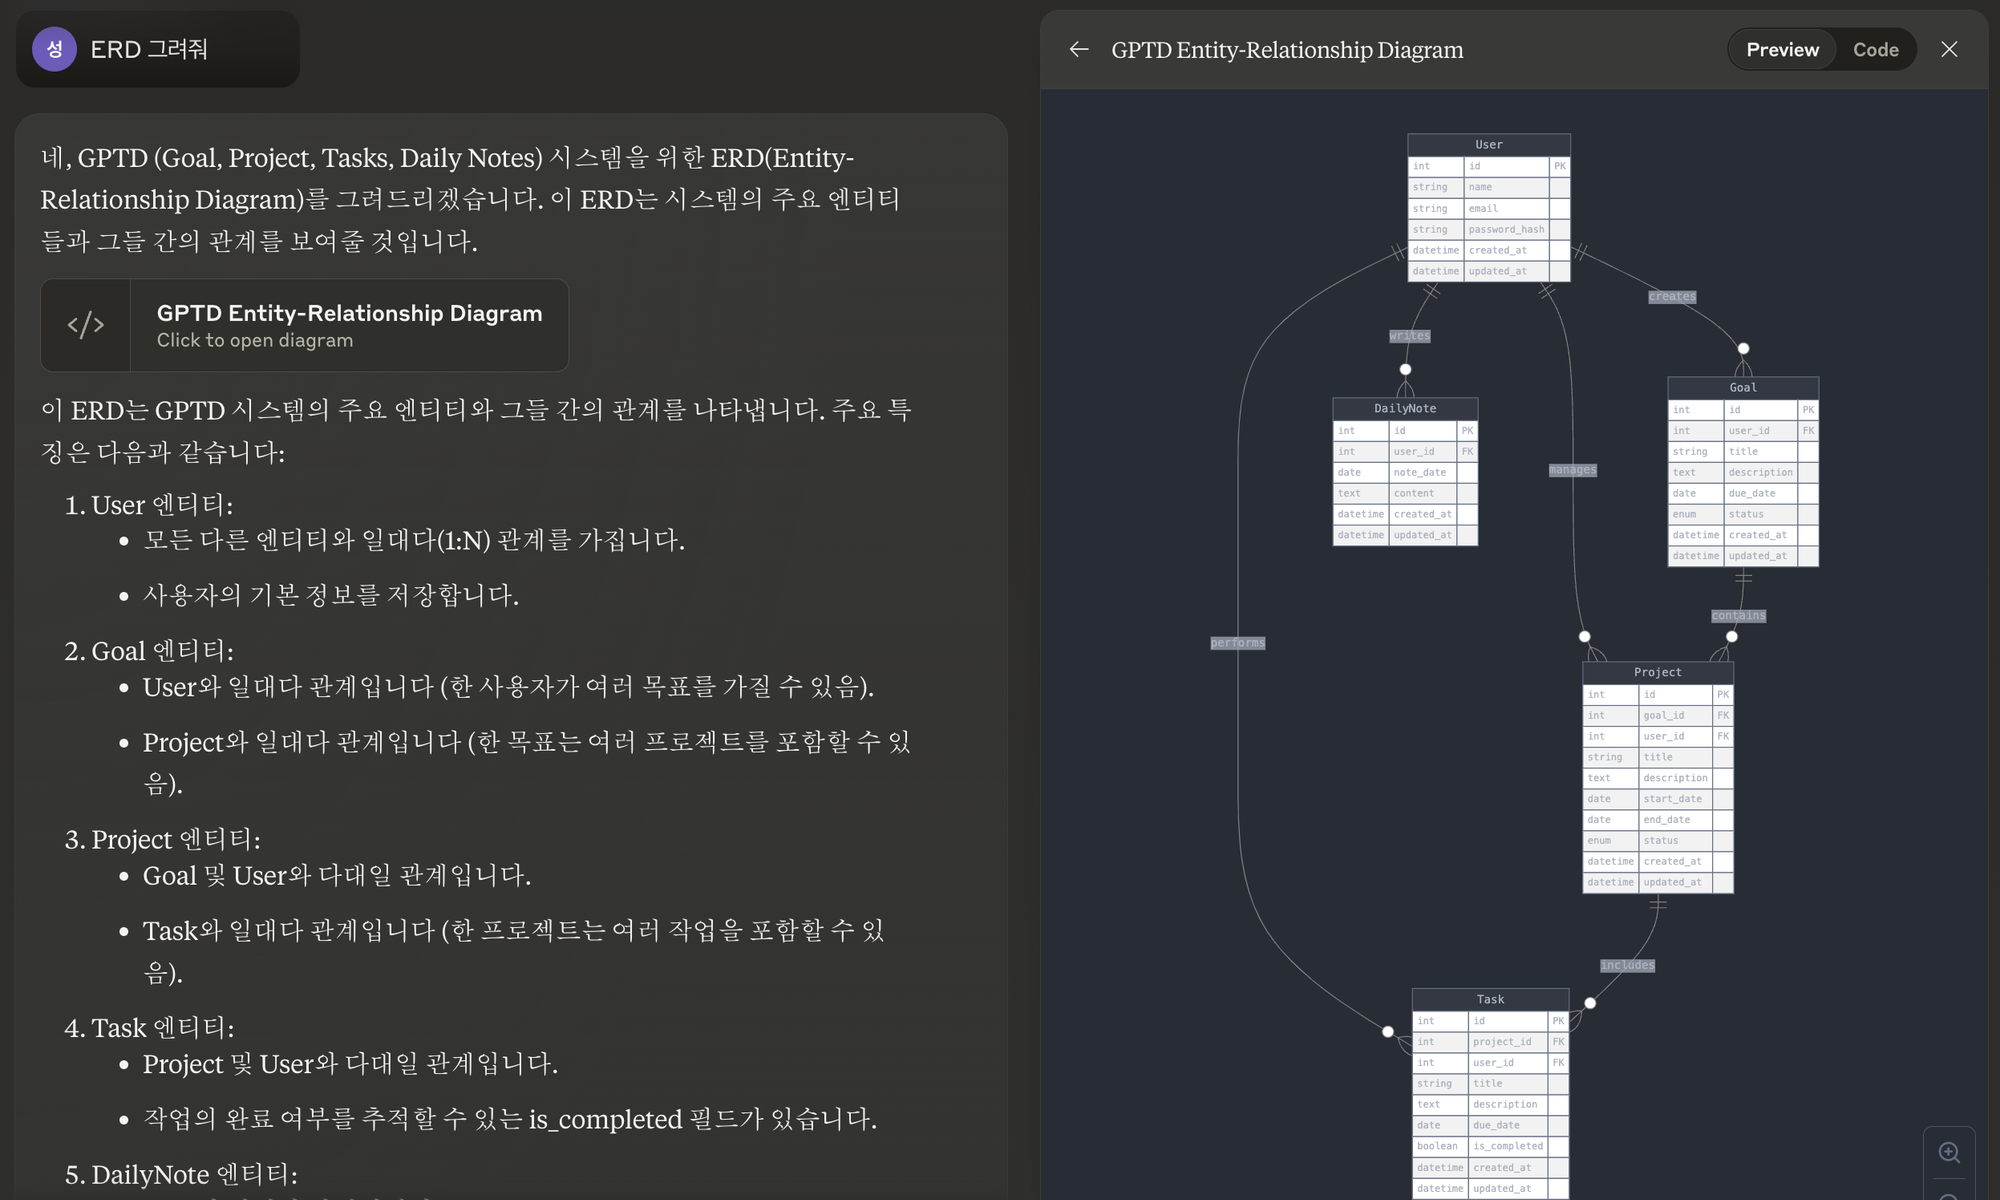The height and width of the screenshot is (1200, 2000).
Task: Click the 'performs' relationship label
Action: click(x=1238, y=643)
